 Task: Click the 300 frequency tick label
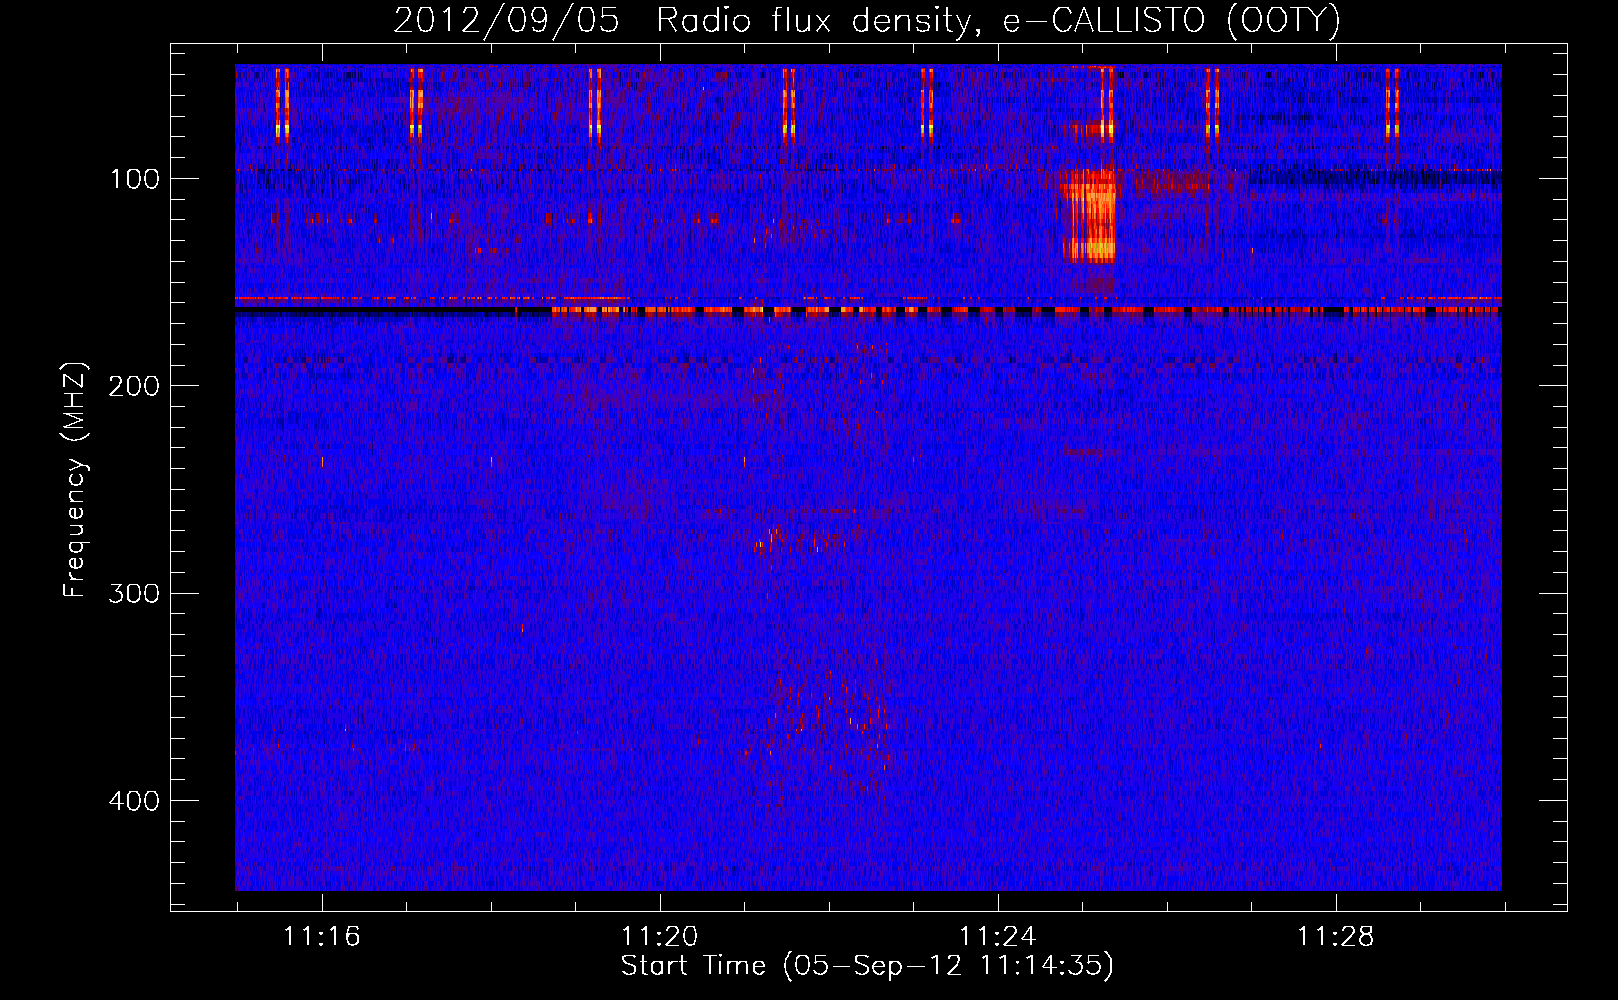134,594
